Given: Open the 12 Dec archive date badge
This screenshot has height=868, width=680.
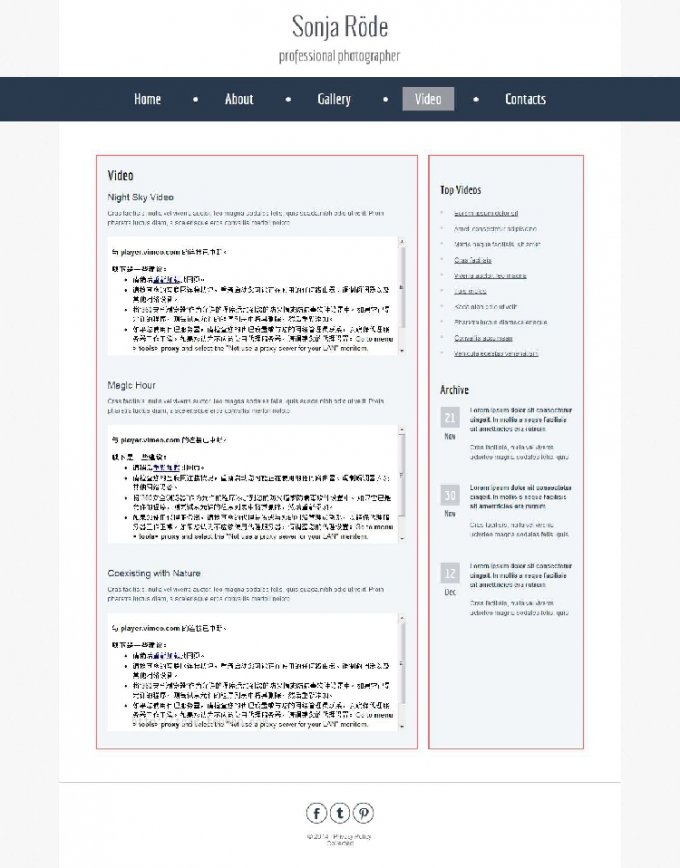Looking at the screenshot, I should click(x=450, y=573).
